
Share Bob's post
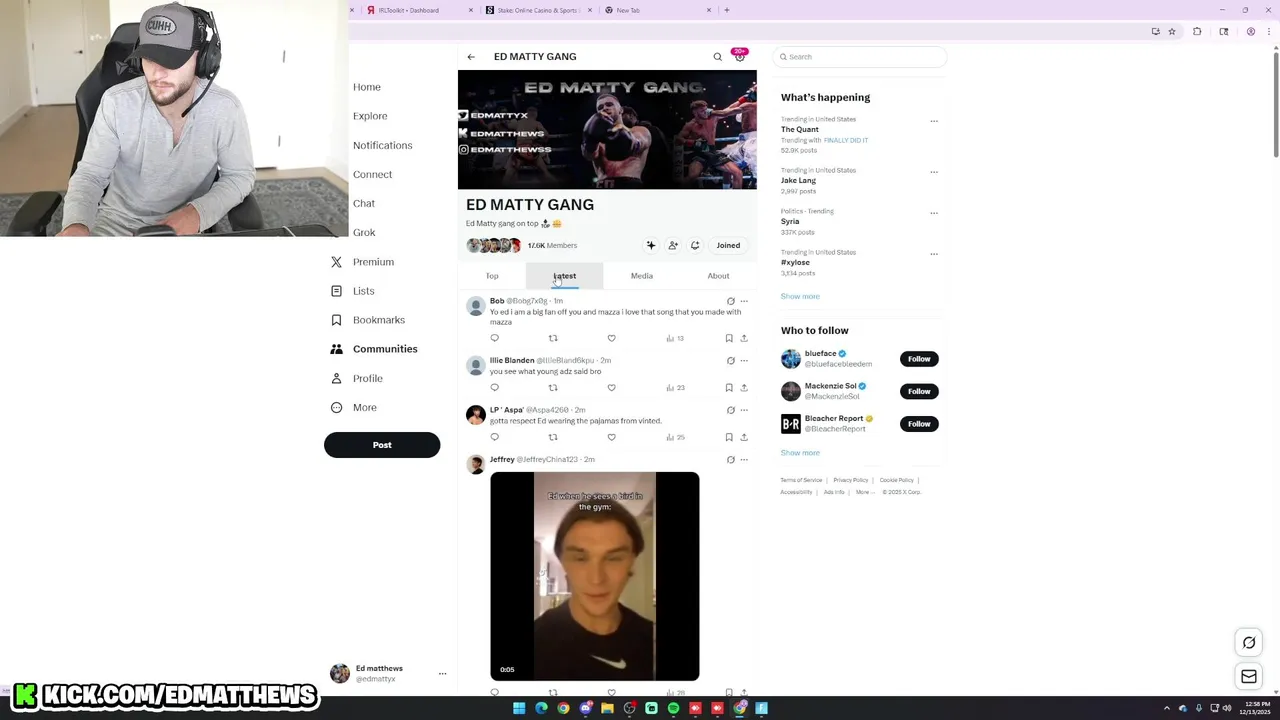[x=744, y=338]
